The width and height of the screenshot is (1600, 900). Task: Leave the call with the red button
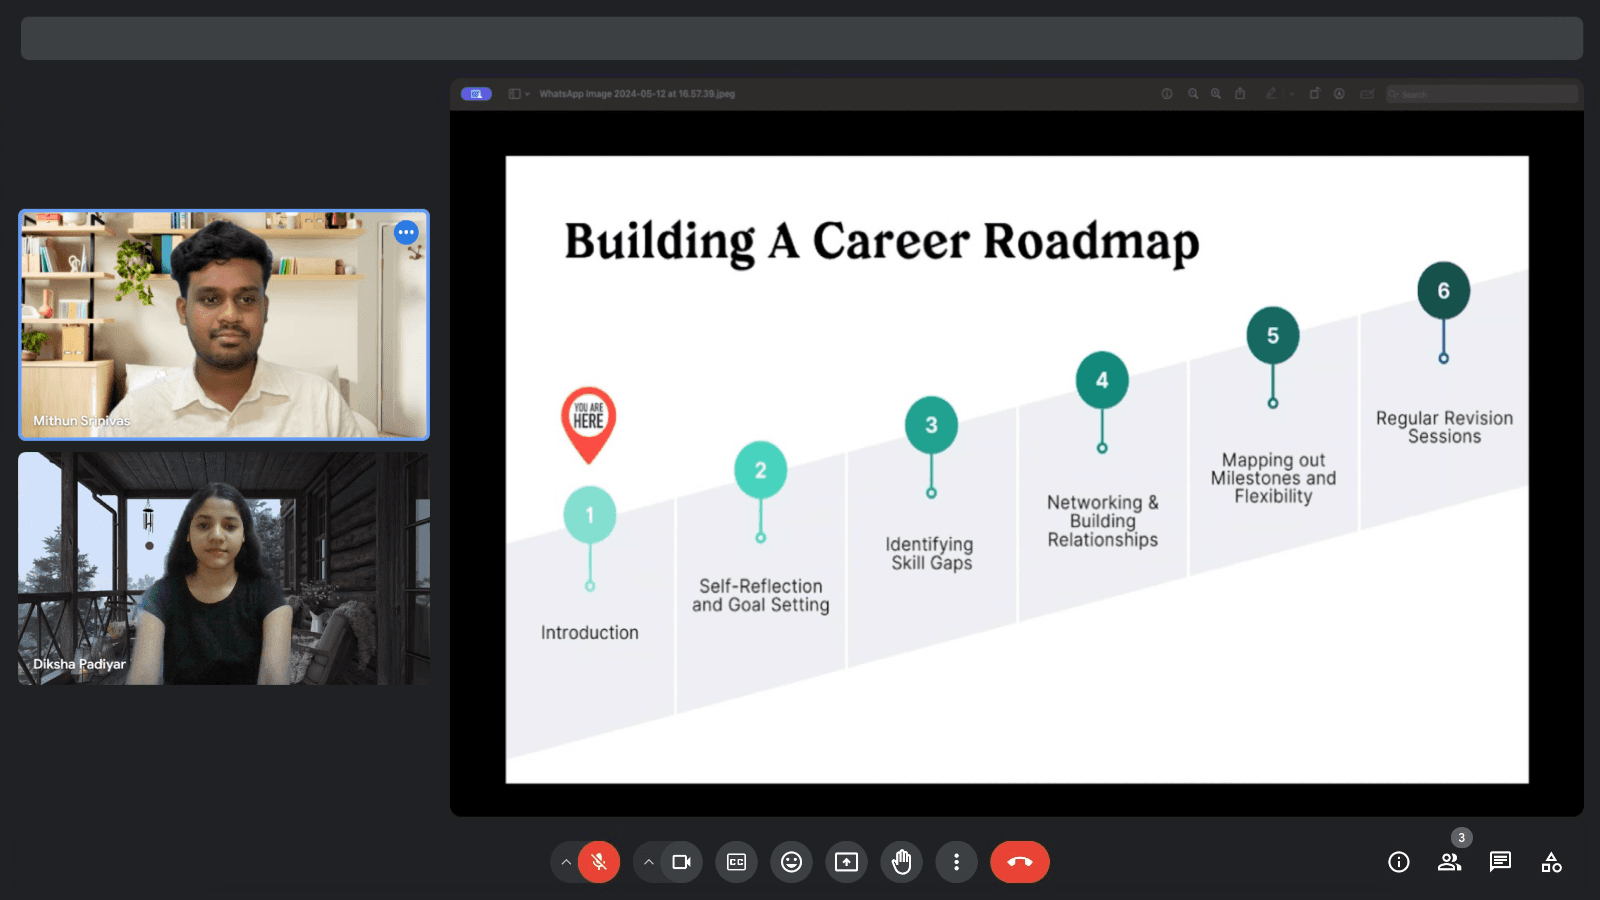[x=1019, y=862]
